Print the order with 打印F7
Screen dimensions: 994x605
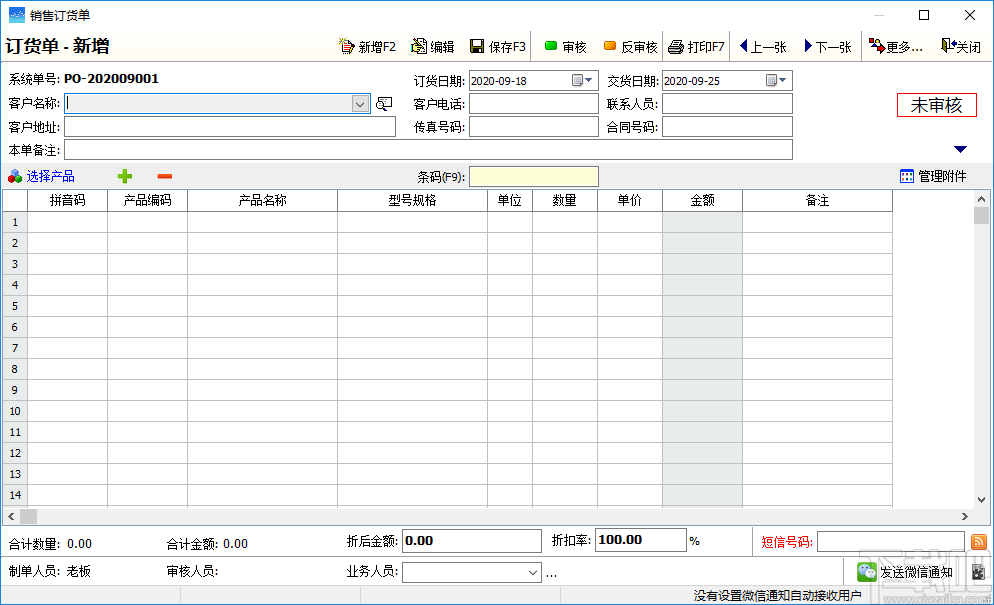click(696, 46)
